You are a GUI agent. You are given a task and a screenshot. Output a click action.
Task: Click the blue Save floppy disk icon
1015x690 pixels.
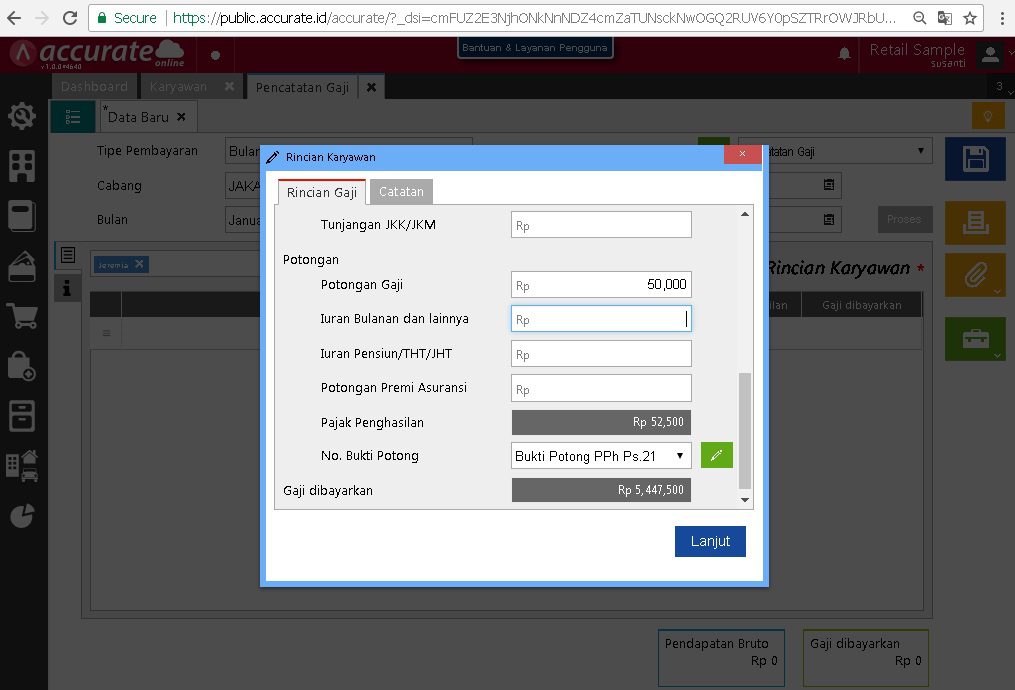point(974,159)
